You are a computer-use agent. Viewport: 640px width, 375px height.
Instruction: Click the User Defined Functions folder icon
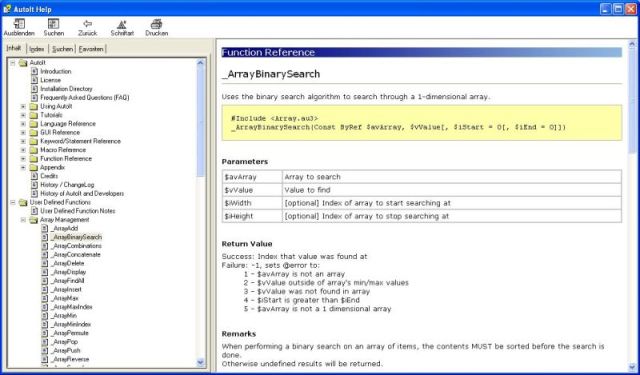(x=23, y=202)
